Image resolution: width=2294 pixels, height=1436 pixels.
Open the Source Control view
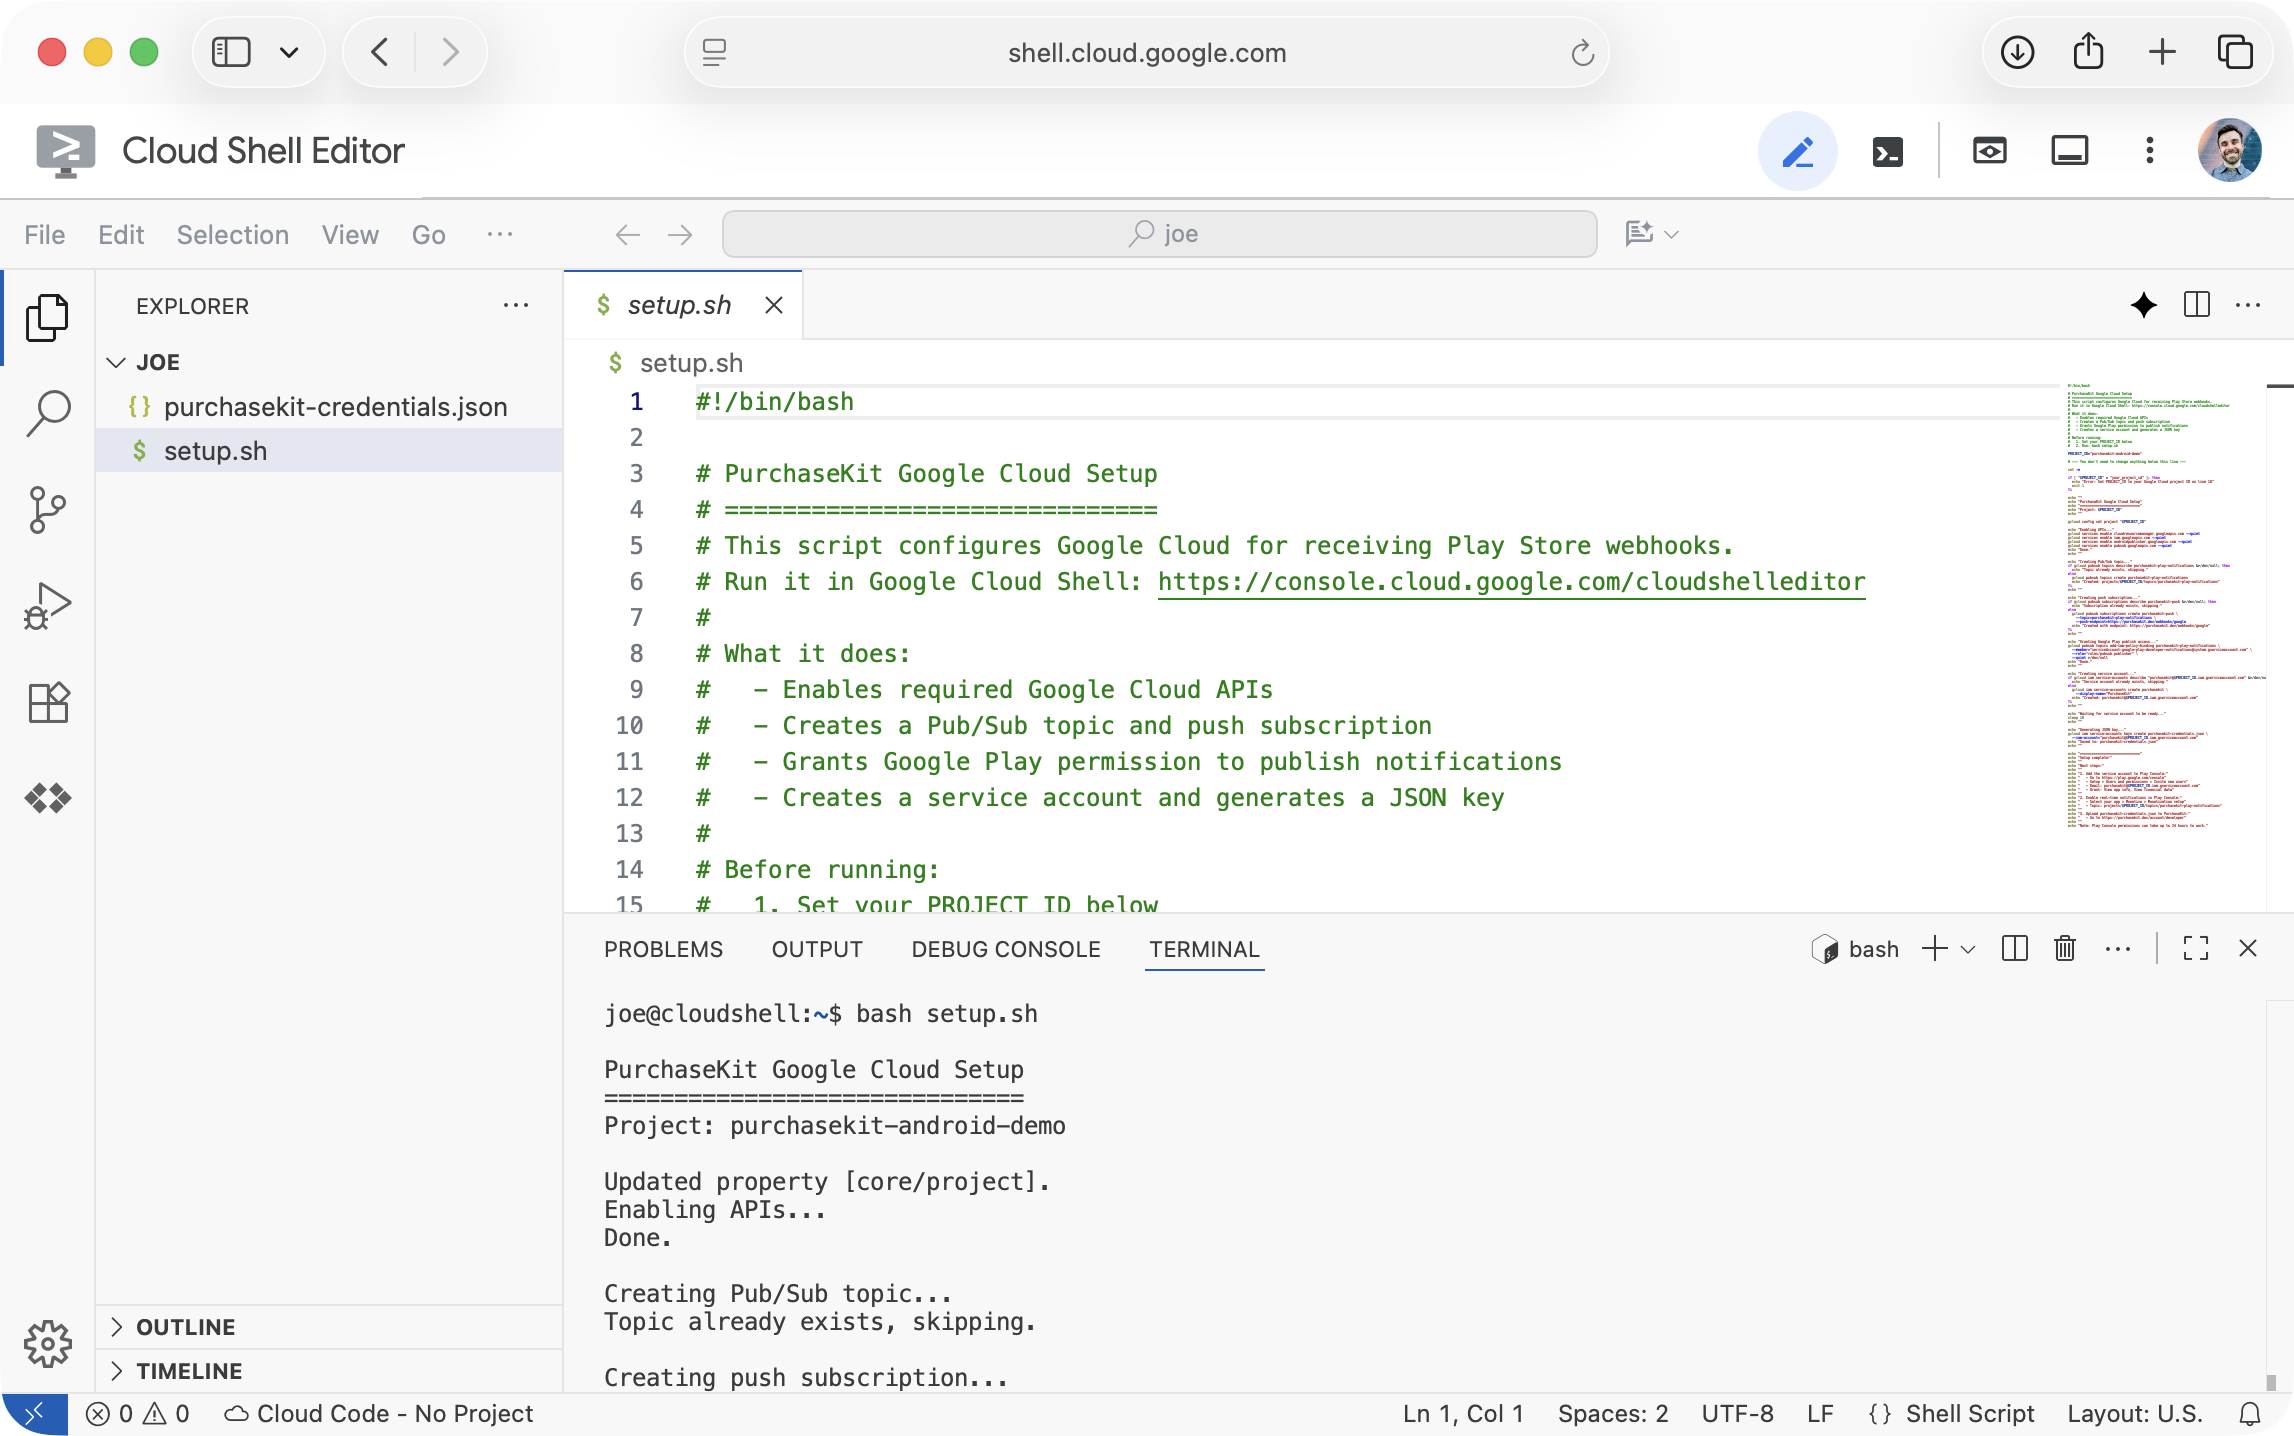coord(47,510)
